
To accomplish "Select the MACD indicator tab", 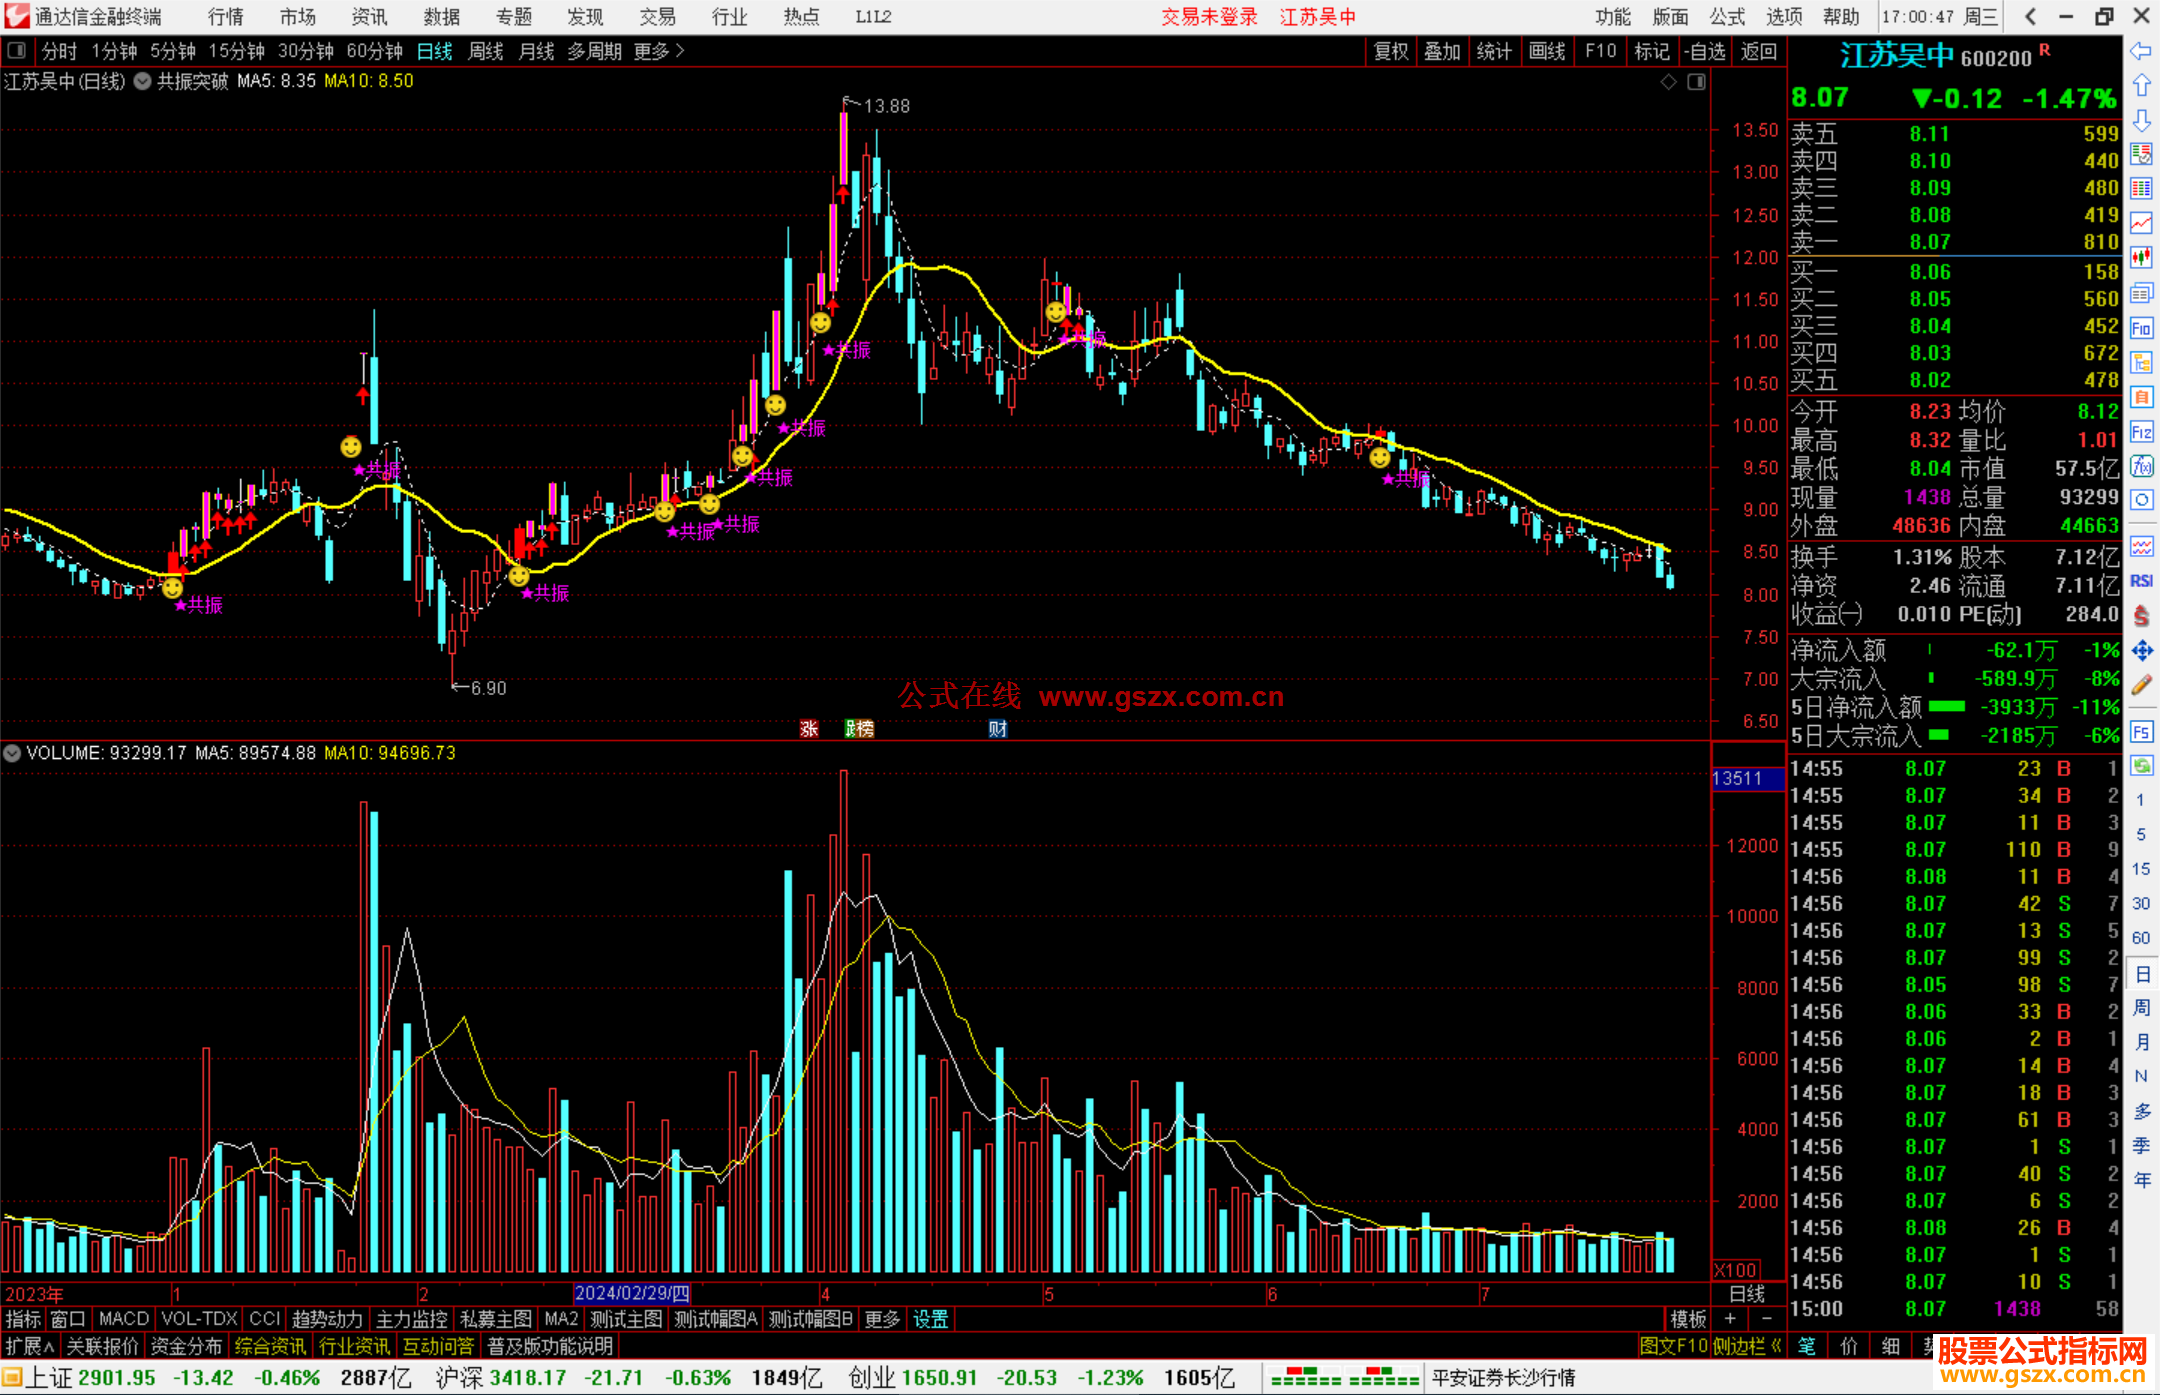I will click(x=123, y=1319).
